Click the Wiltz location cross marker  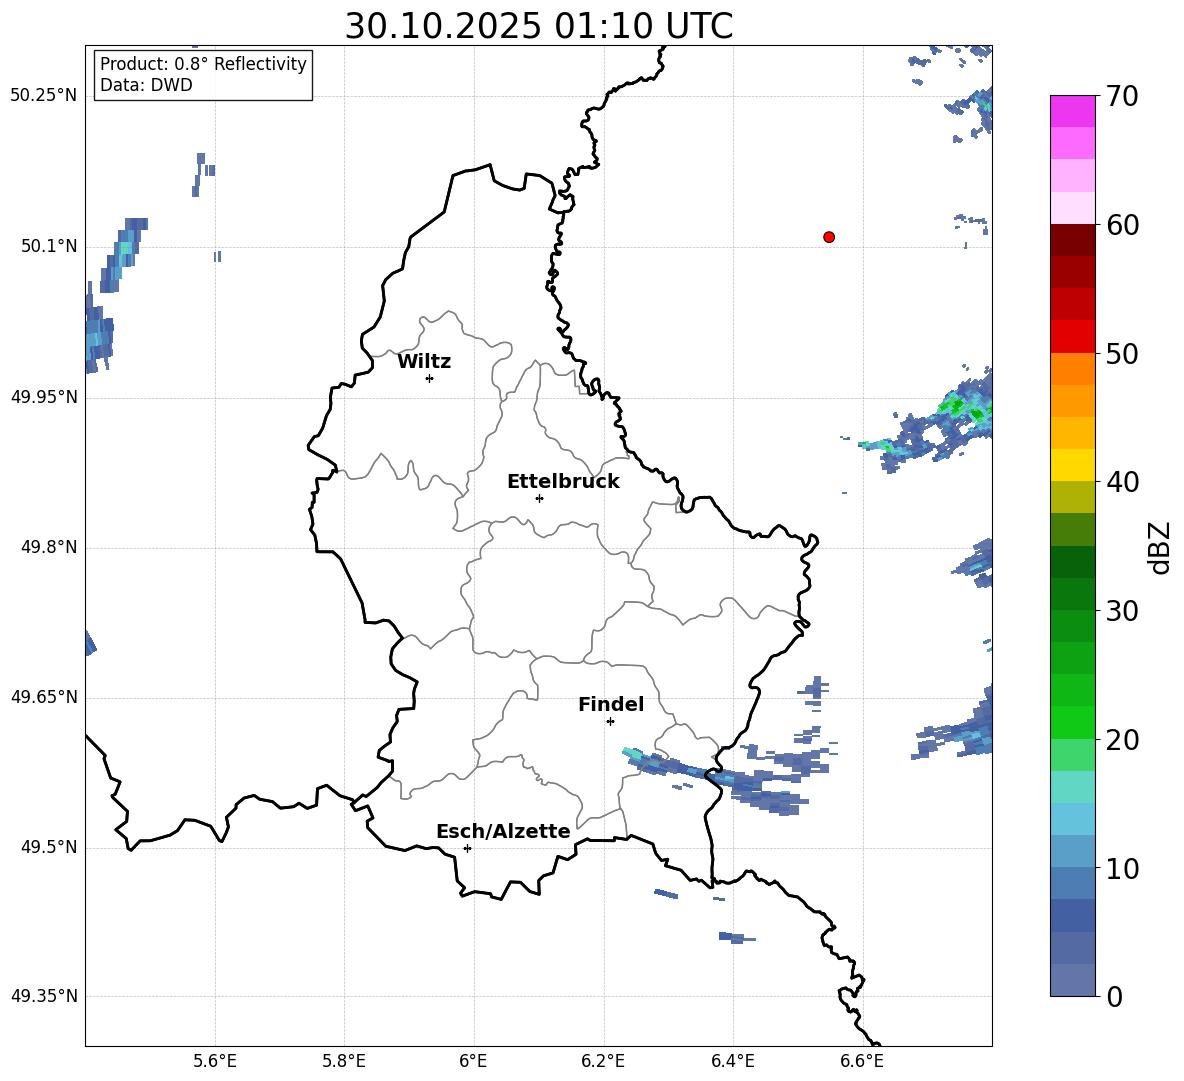[x=430, y=378]
